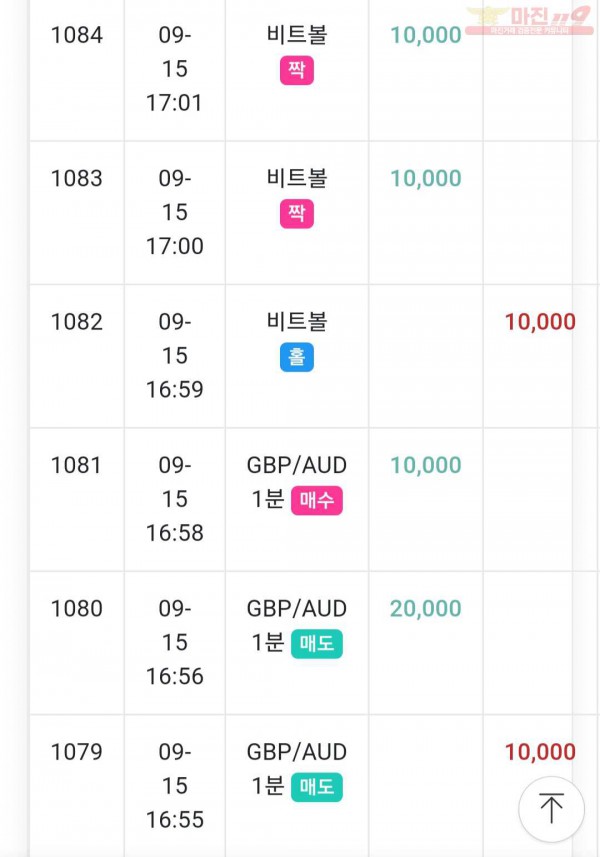Select record number 1084
The image size is (600, 857).
click(x=77, y=35)
